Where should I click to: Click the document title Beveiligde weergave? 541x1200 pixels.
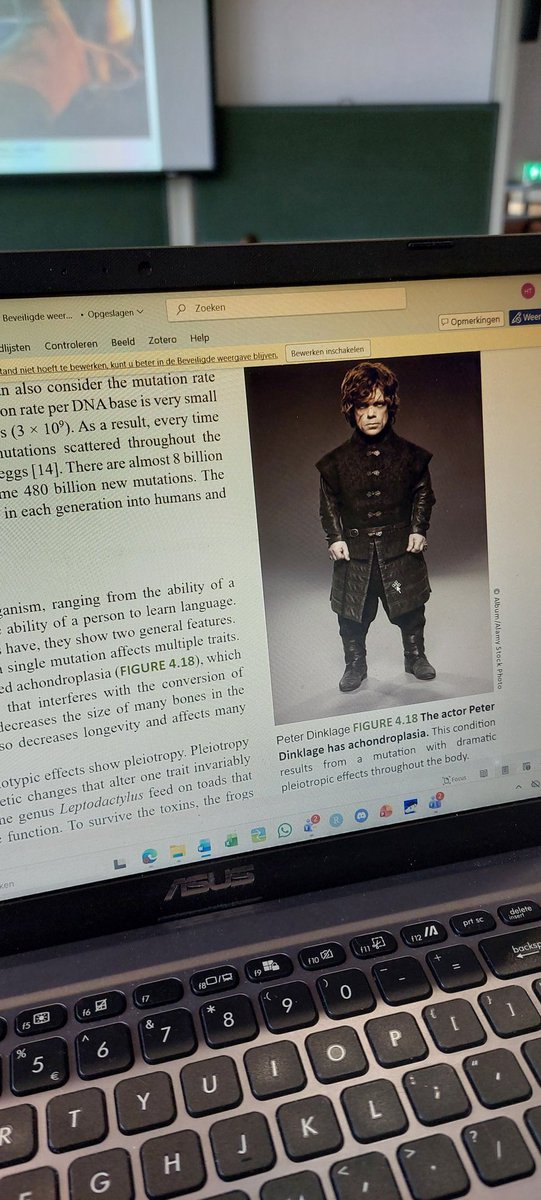(37, 316)
